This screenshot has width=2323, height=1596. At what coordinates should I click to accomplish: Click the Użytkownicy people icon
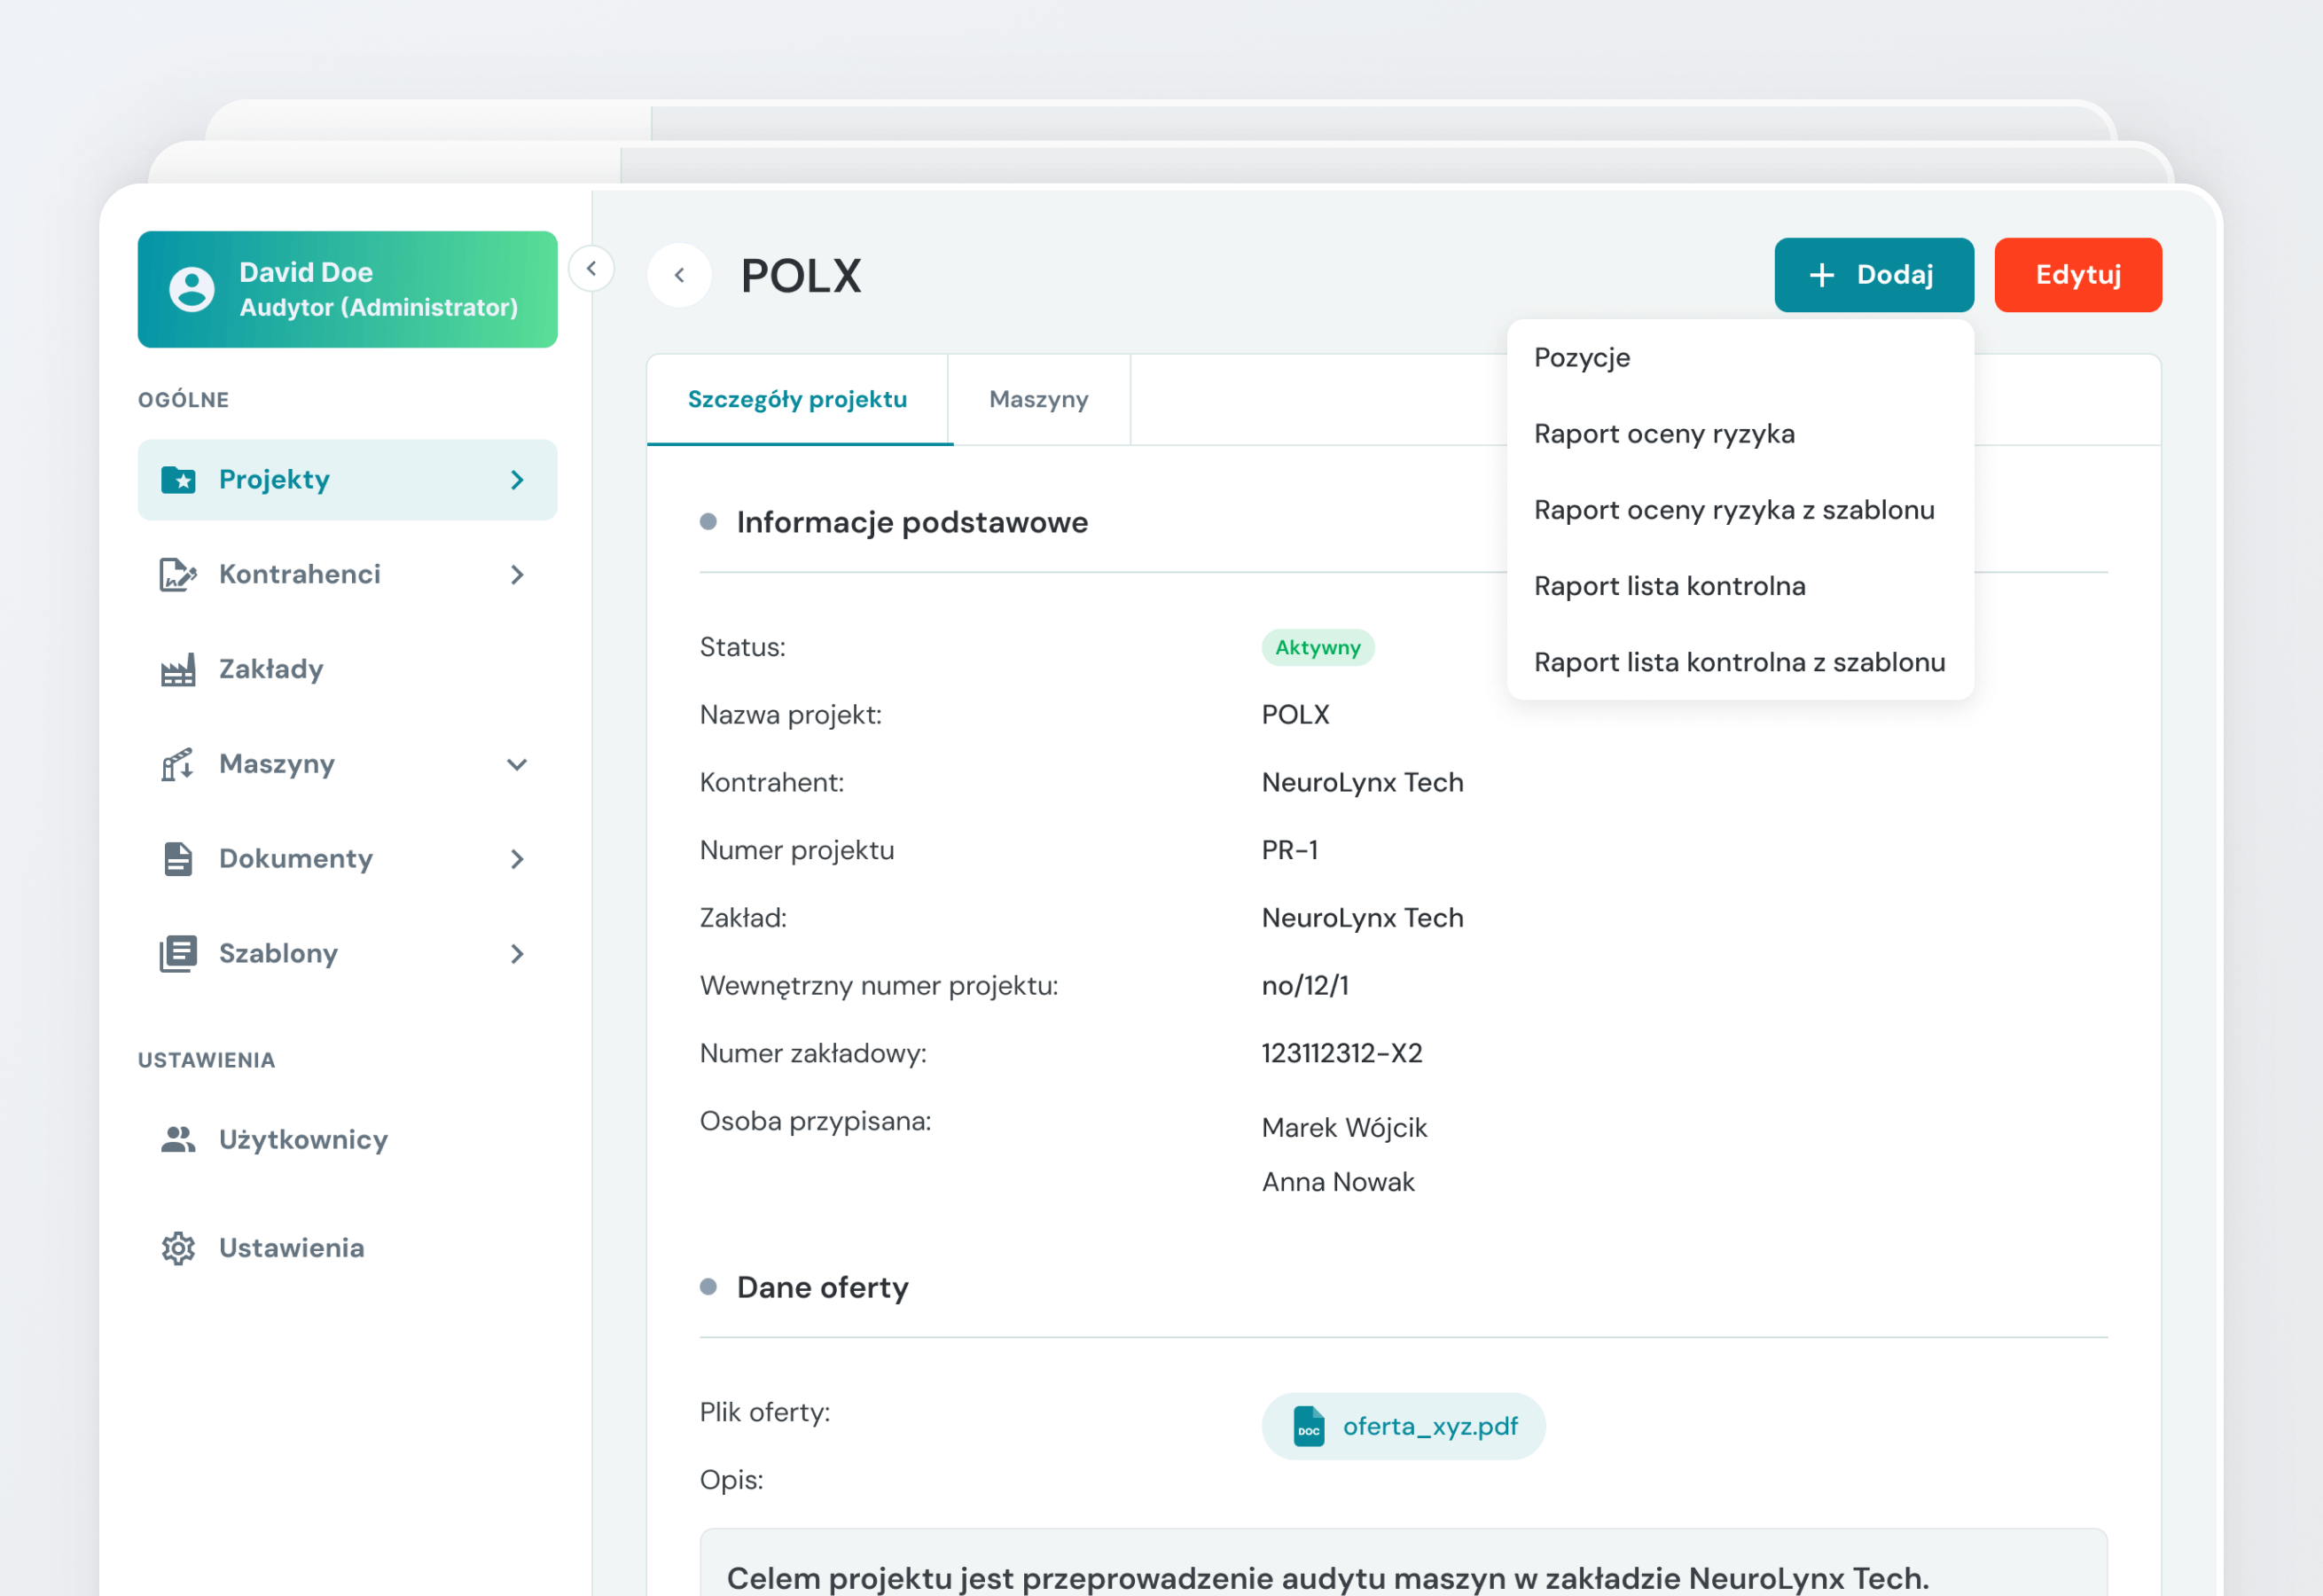(x=178, y=1139)
